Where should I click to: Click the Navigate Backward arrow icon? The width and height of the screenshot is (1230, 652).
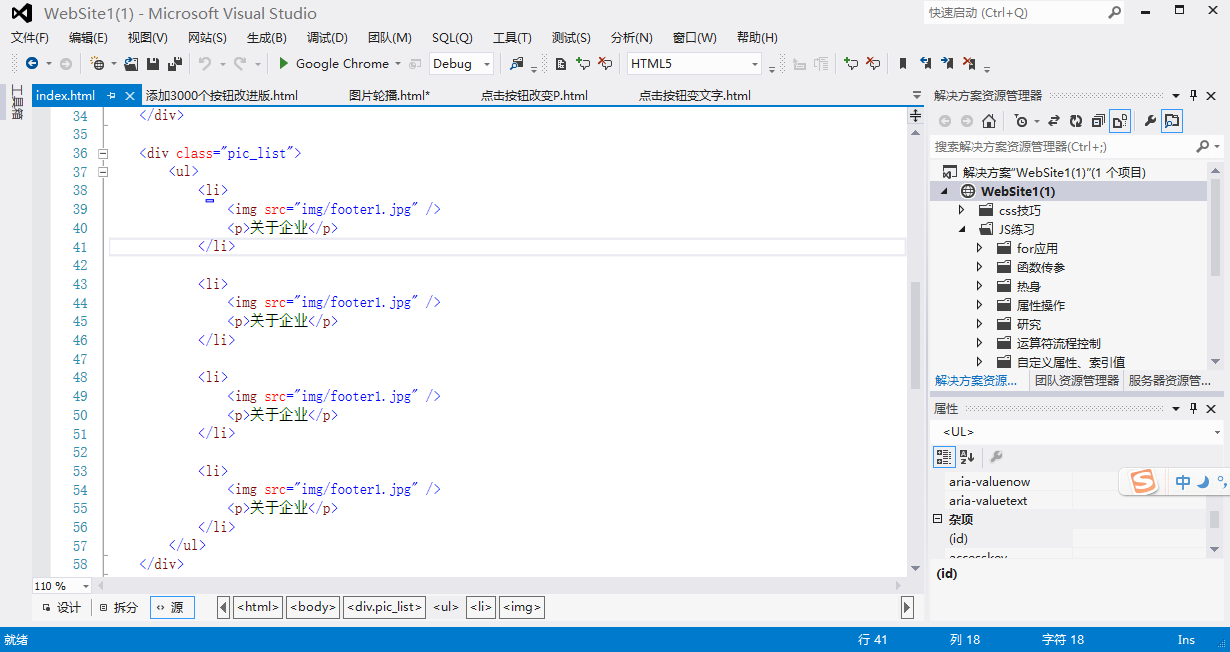point(30,63)
